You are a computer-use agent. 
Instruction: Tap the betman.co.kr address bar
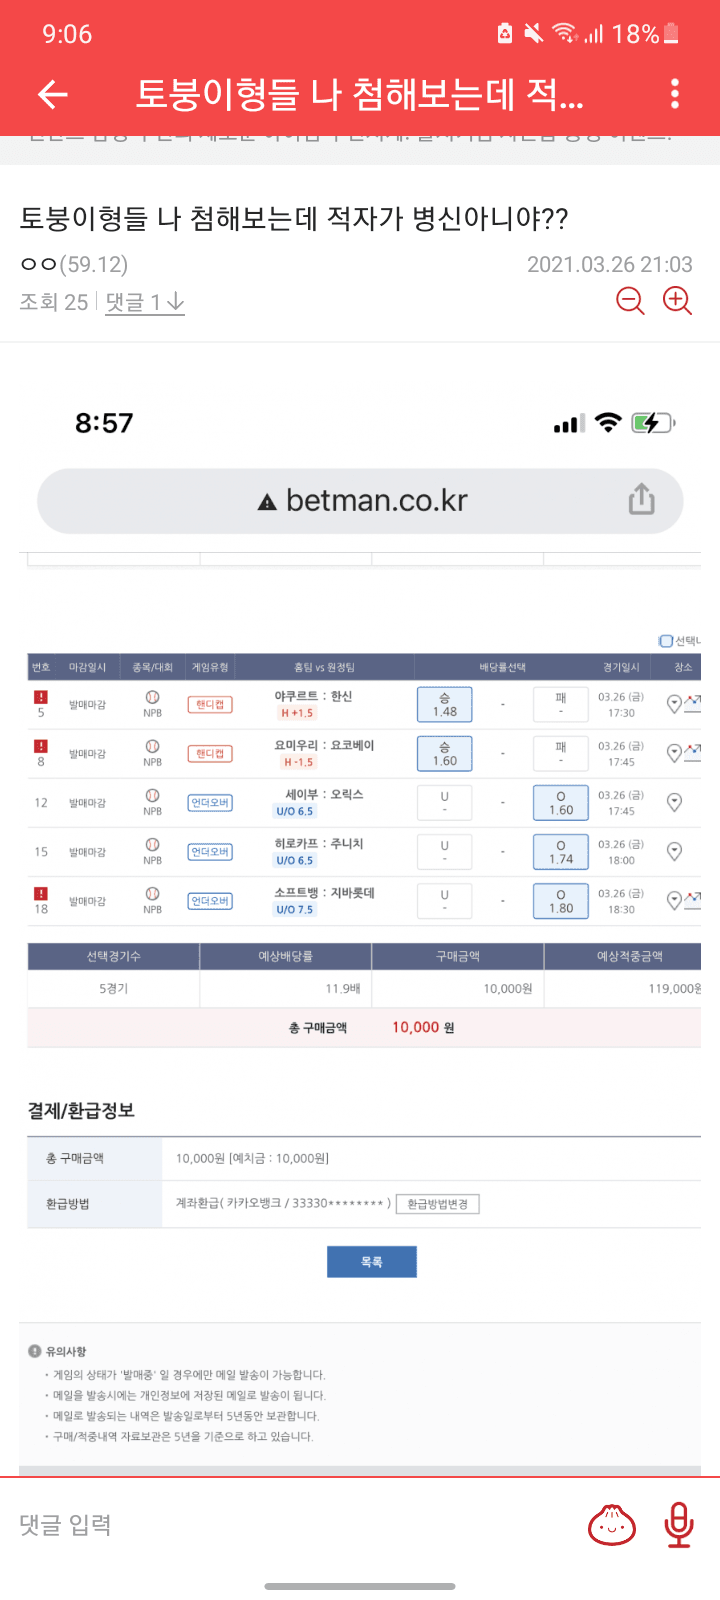coord(360,501)
